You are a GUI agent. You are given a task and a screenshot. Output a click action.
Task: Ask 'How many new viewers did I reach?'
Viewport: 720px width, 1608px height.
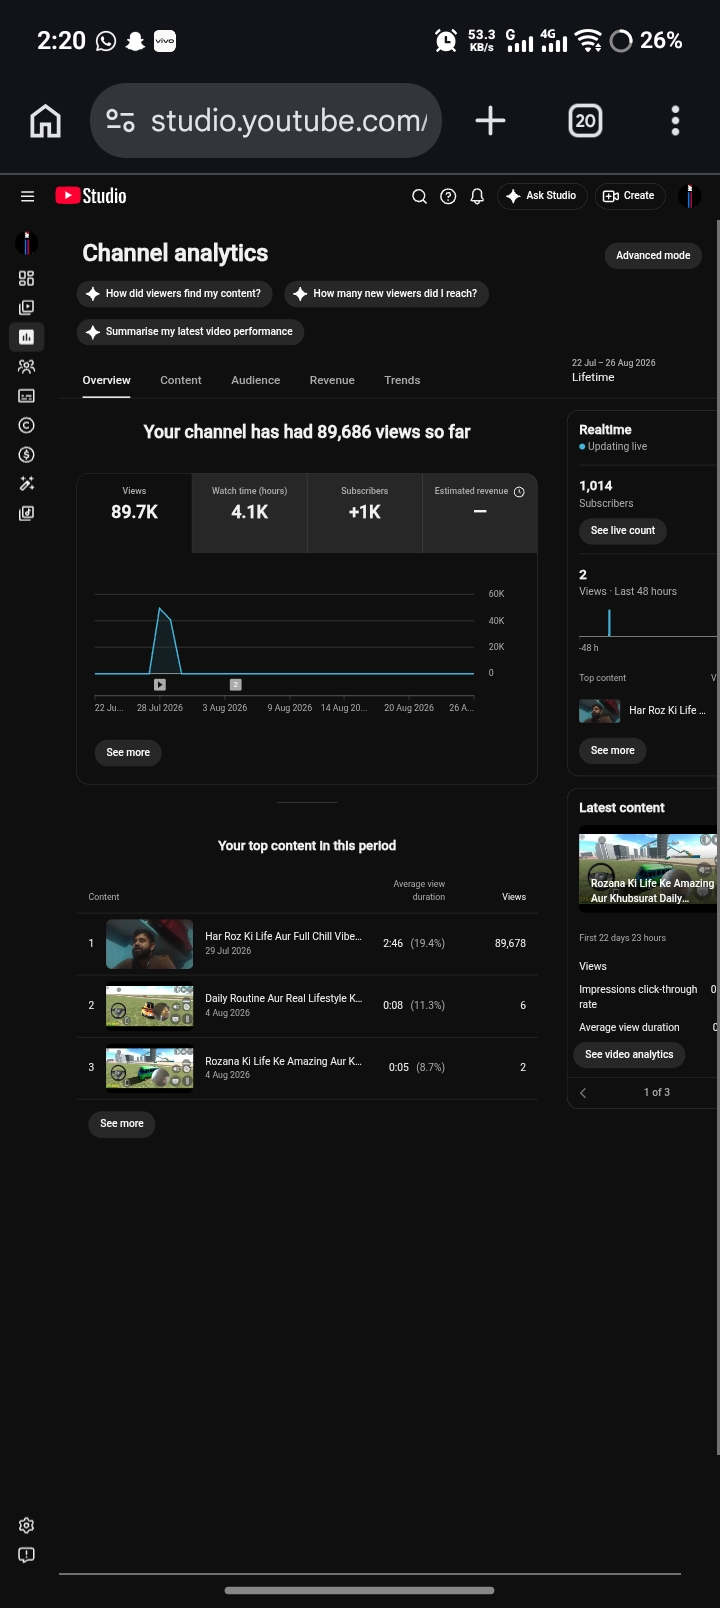click(387, 294)
